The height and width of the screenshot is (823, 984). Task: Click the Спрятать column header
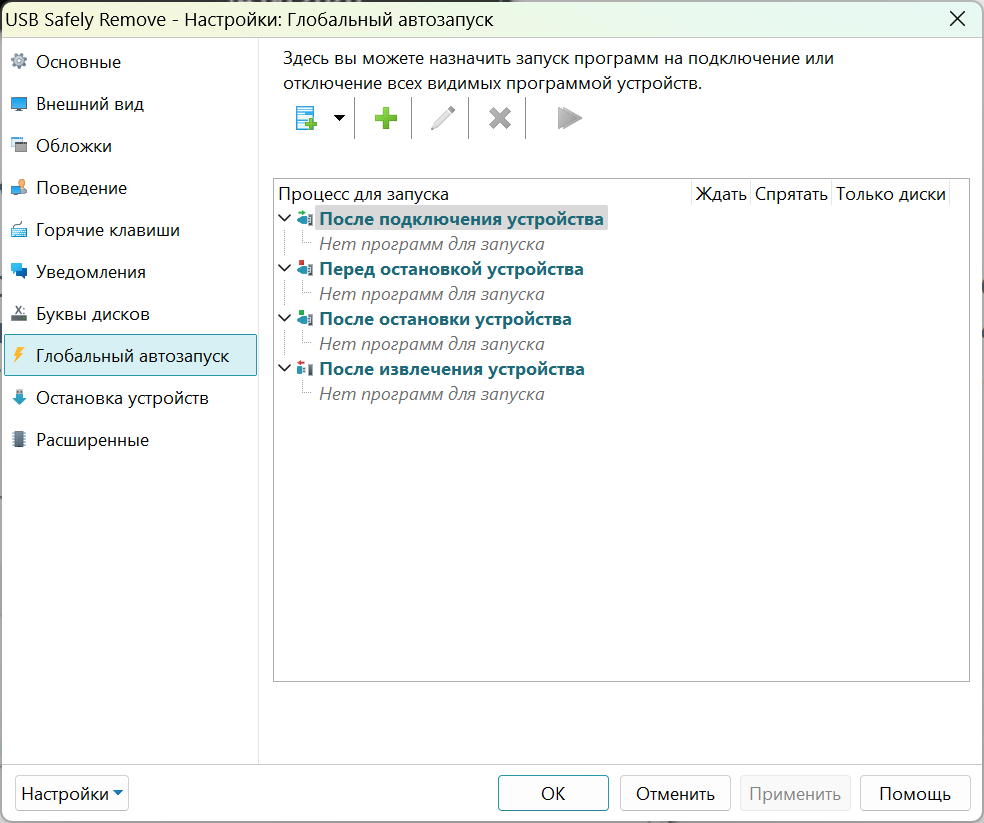791,194
